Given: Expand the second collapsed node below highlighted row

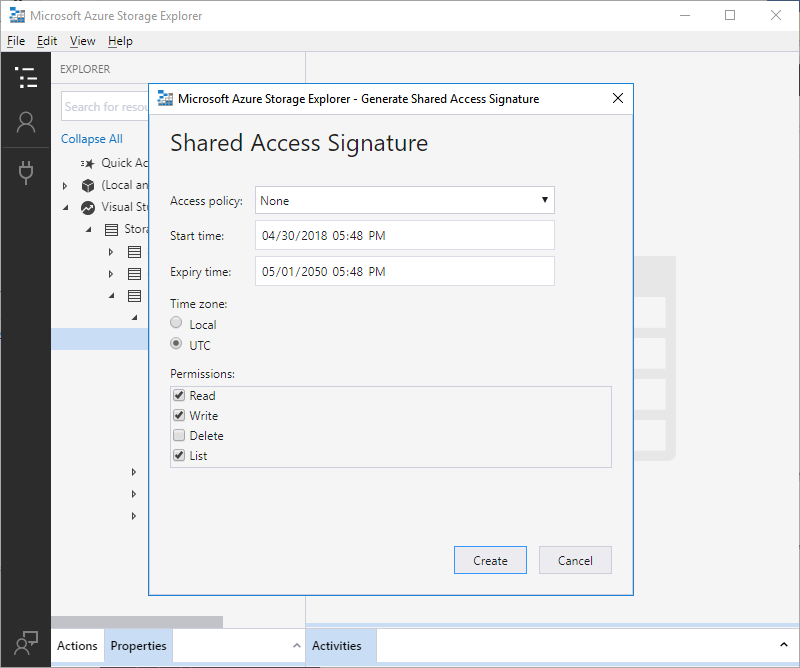Looking at the screenshot, I should [x=134, y=494].
